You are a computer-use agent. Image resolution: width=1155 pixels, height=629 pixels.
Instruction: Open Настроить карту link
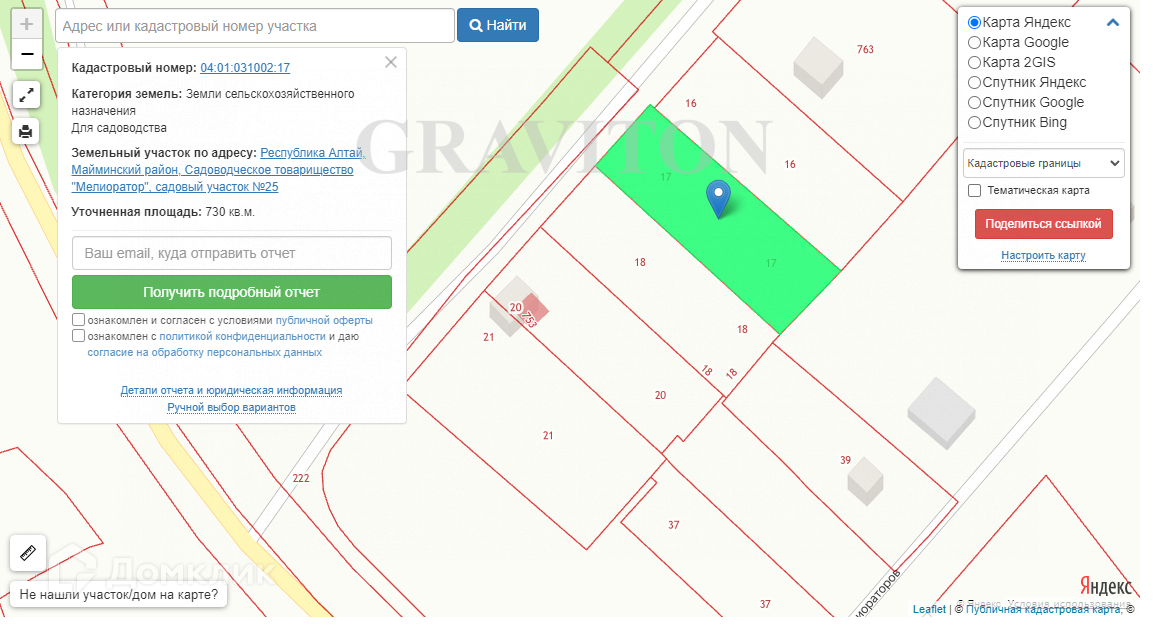coord(1043,256)
